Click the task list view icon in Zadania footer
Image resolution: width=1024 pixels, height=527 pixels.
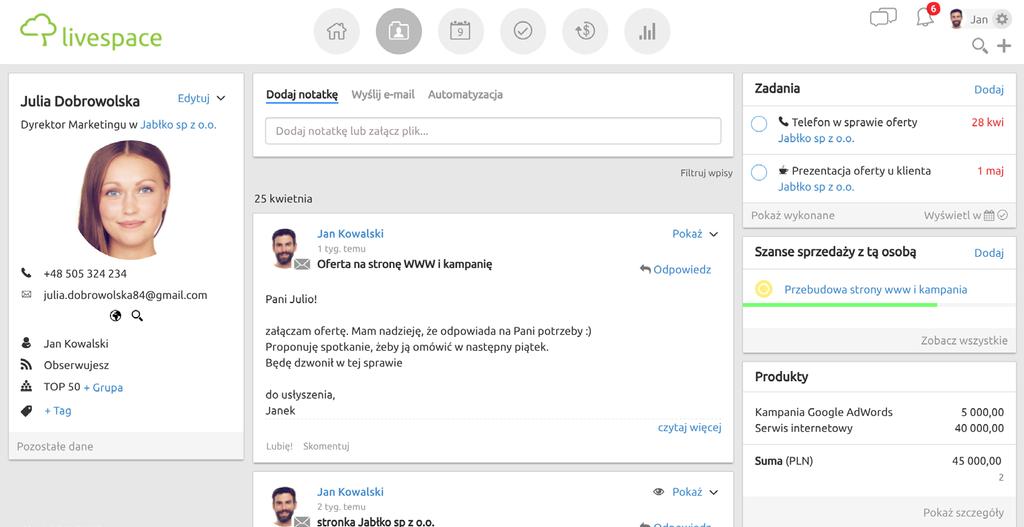[1003, 216]
